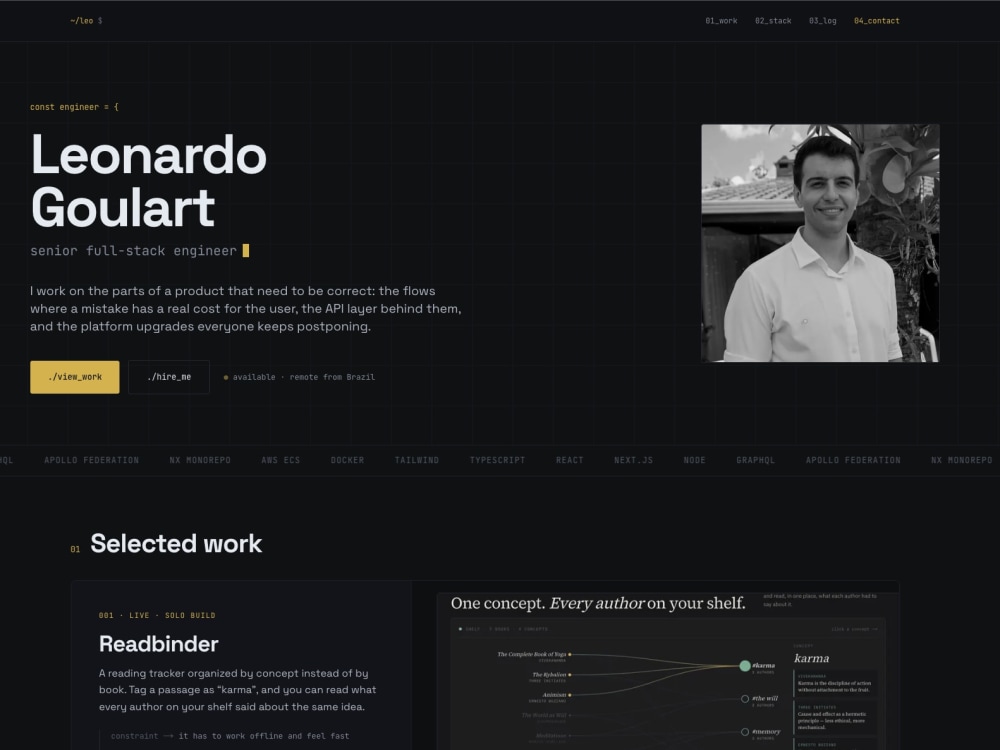Click the karma concept heading in preview
The width and height of the screenshot is (1000, 750).
point(811,658)
